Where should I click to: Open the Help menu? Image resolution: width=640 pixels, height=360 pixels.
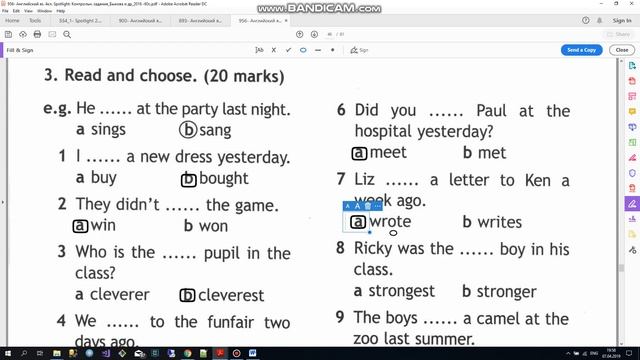(x=61, y=11)
